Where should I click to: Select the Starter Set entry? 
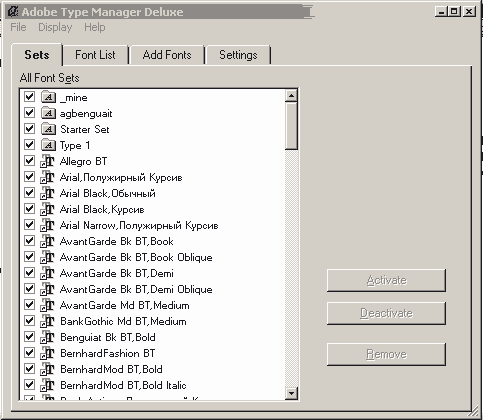pos(85,129)
